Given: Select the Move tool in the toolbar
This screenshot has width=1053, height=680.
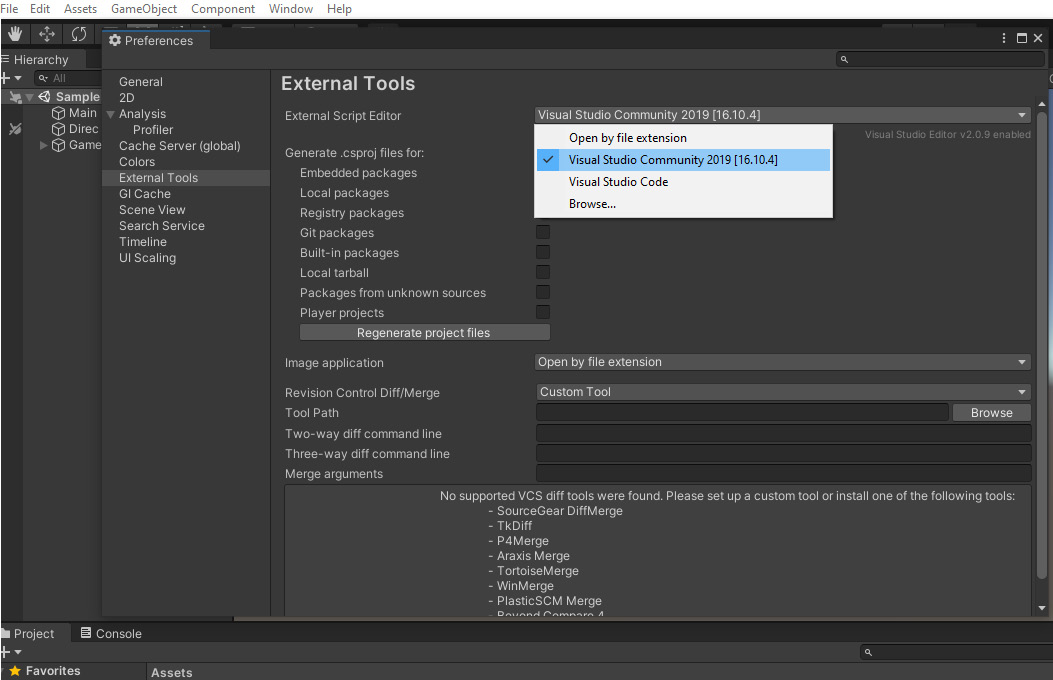Looking at the screenshot, I should pyautogui.click(x=46, y=34).
